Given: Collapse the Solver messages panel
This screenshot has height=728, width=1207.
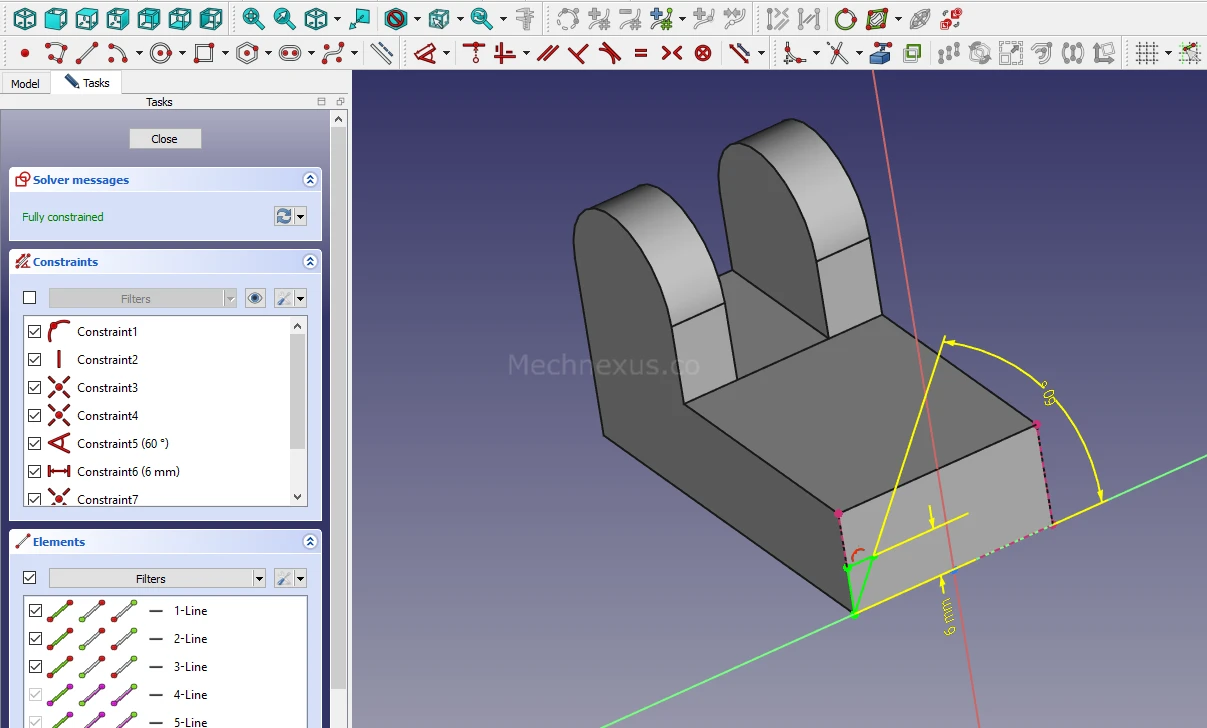Looking at the screenshot, I should pyautogui.click(x=310, y=180).
